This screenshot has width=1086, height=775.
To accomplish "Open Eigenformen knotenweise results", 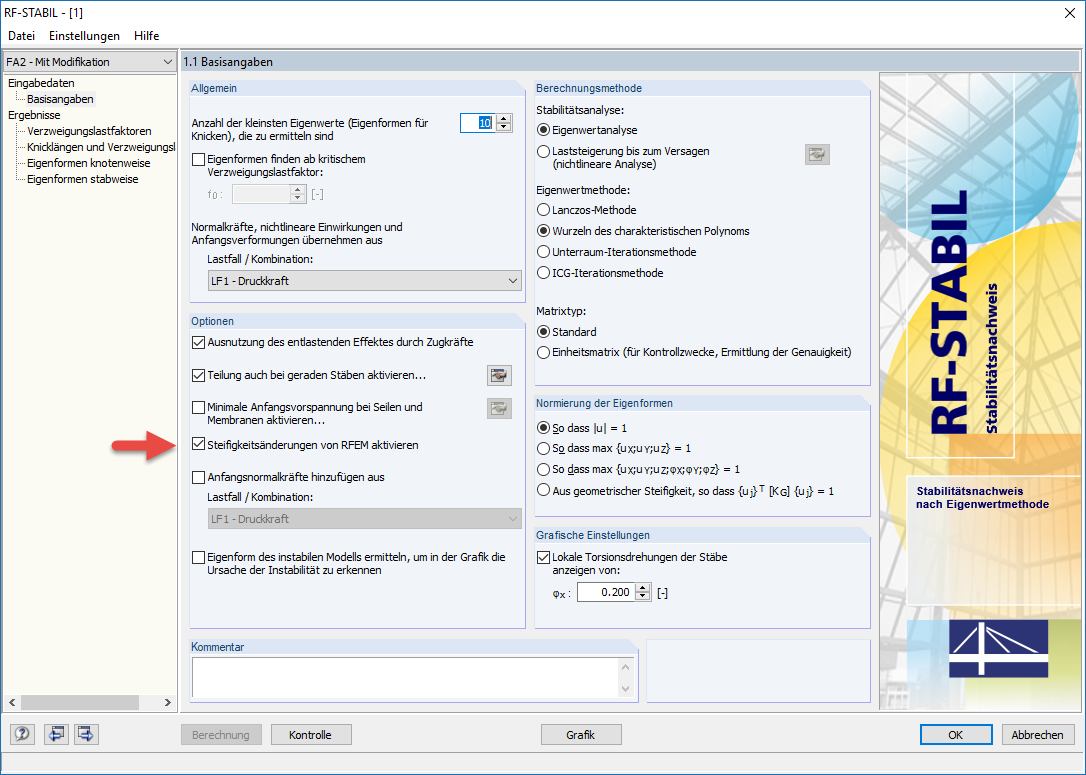I will (89, 163).
